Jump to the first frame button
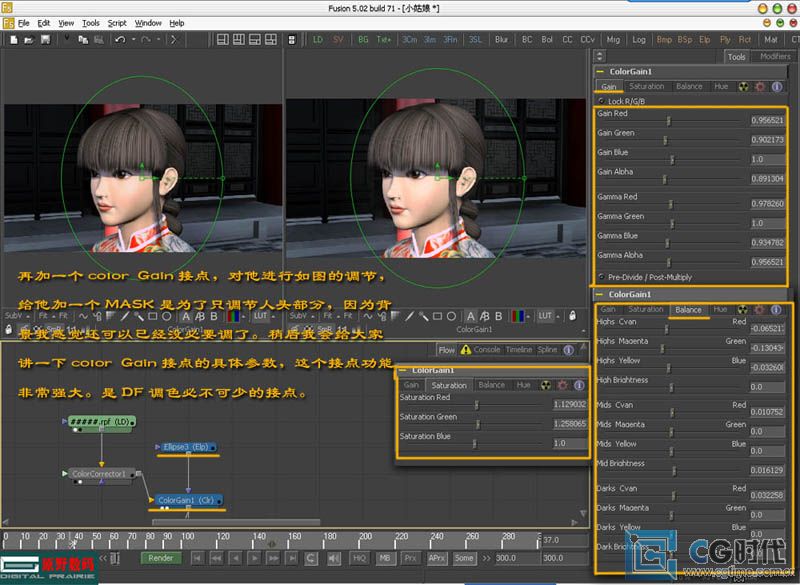 pos(197,558)
